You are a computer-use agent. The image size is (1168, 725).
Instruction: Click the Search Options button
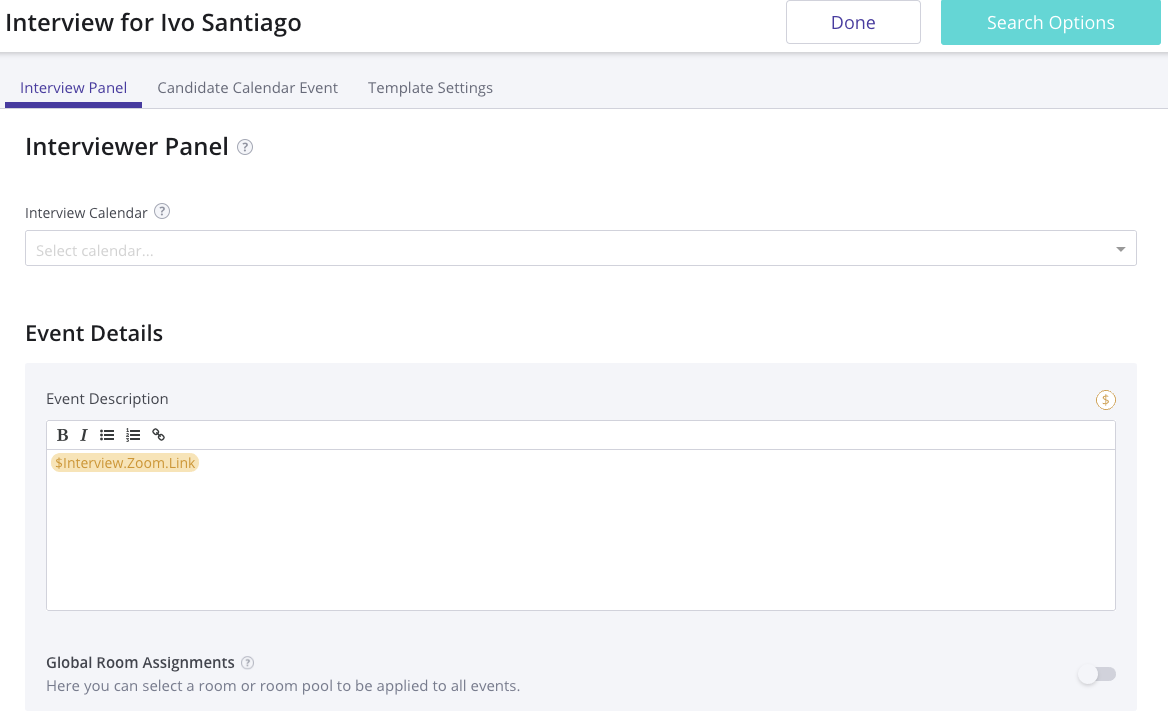coord(1050,23)
